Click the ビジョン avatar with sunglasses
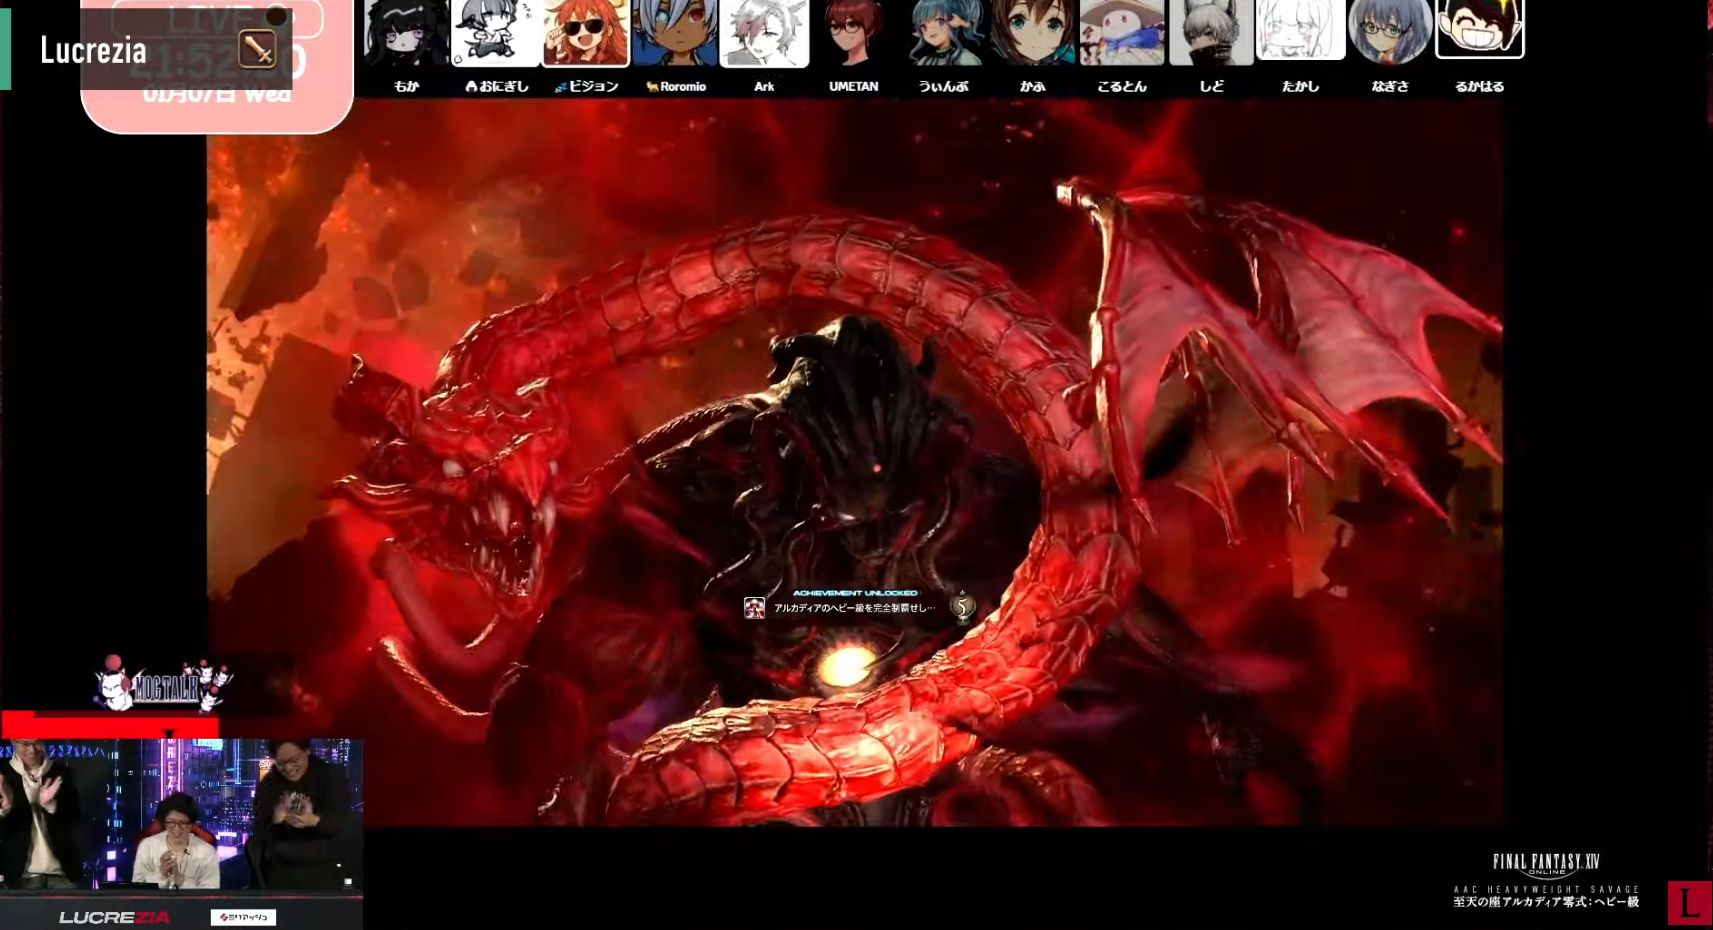Image resolution: width=1713 pixels, height=930 pixels. point(586,32)
